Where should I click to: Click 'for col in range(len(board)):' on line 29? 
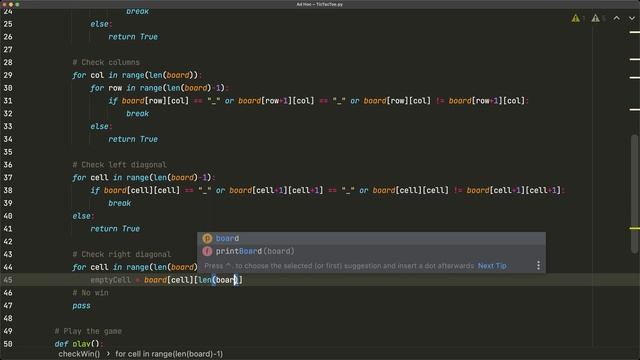tap(138, 75)
